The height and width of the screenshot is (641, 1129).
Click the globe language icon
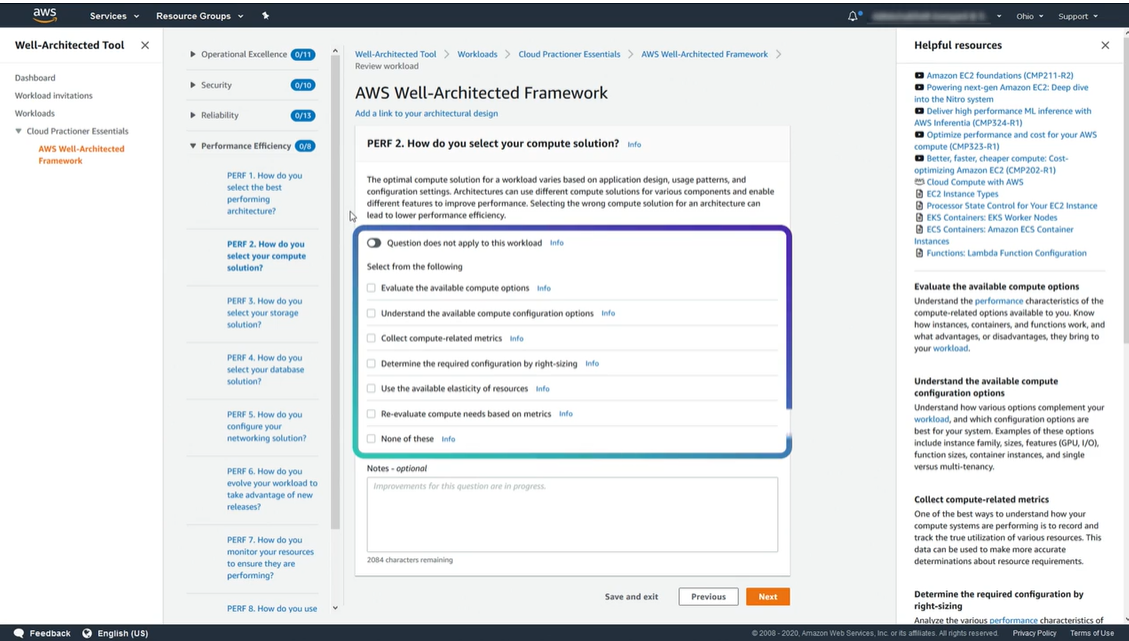87,633
